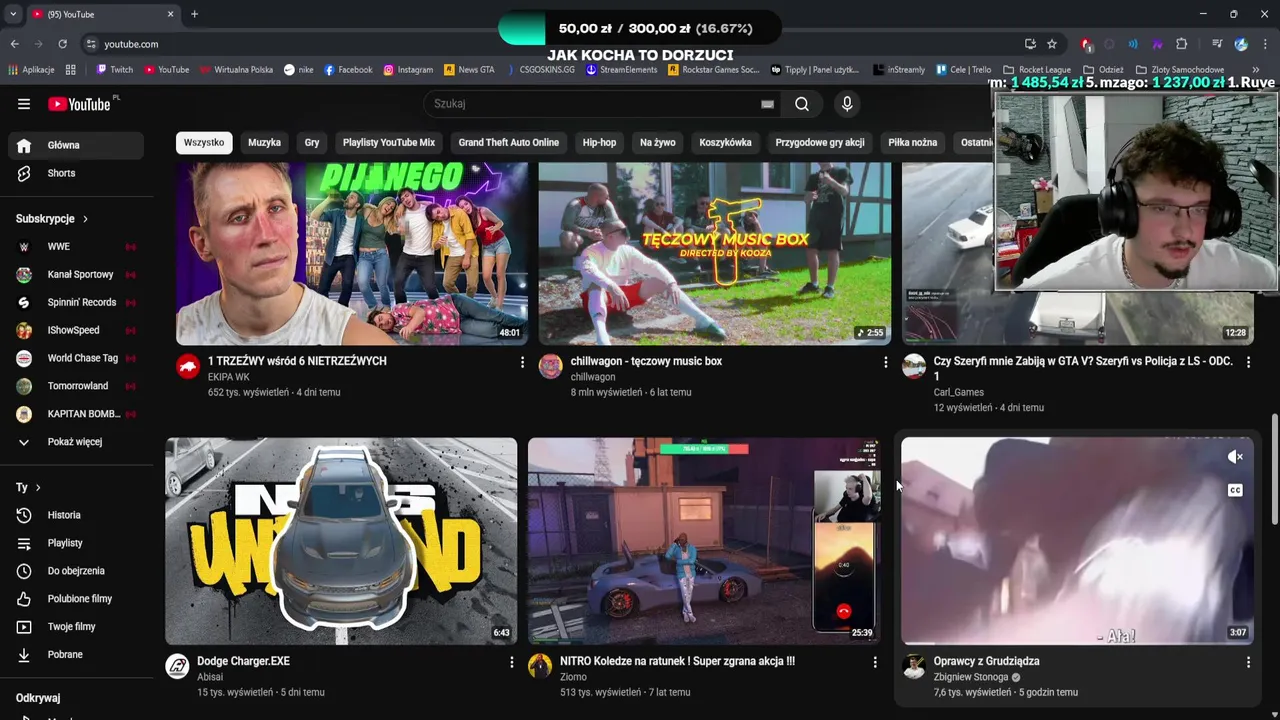Select the Gry filter chip
1280x720 pixels.
point(312,142)
